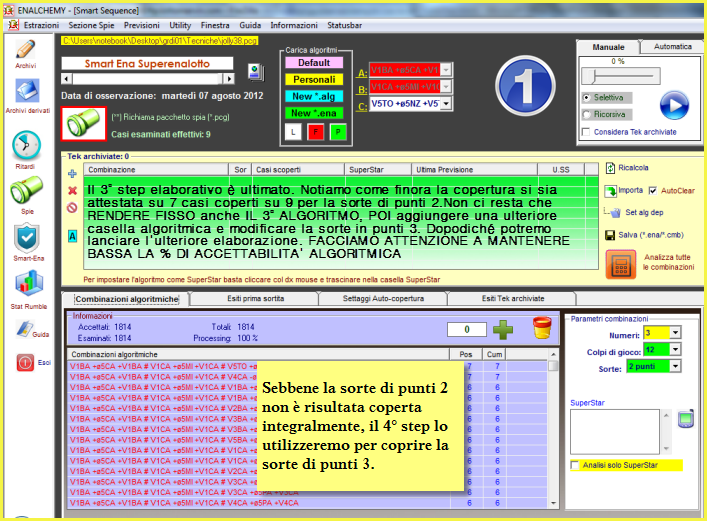This screenshot has height=521, width=707.
Task: Switch to Settaggi Auto-copertura tab
Action: (x=383, y=299)
